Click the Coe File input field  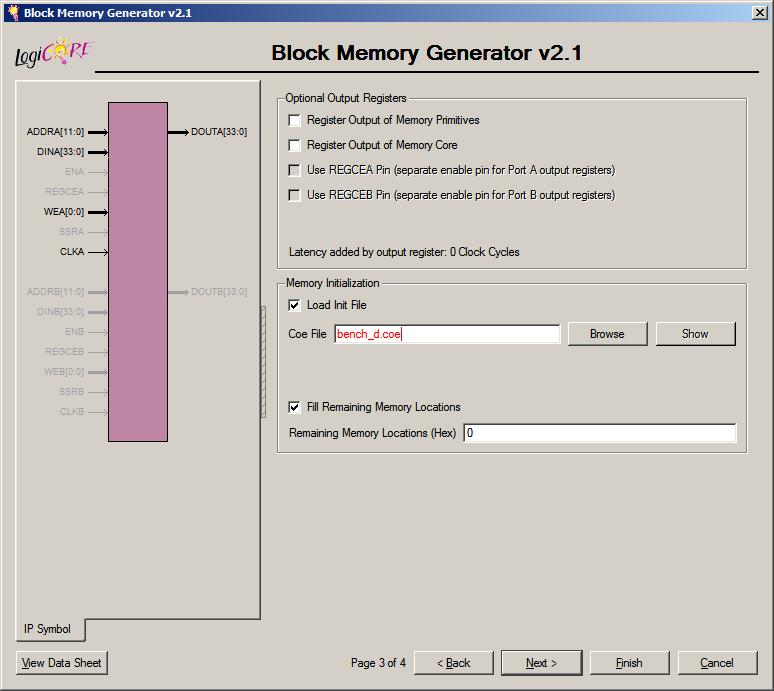coord(447,334)
